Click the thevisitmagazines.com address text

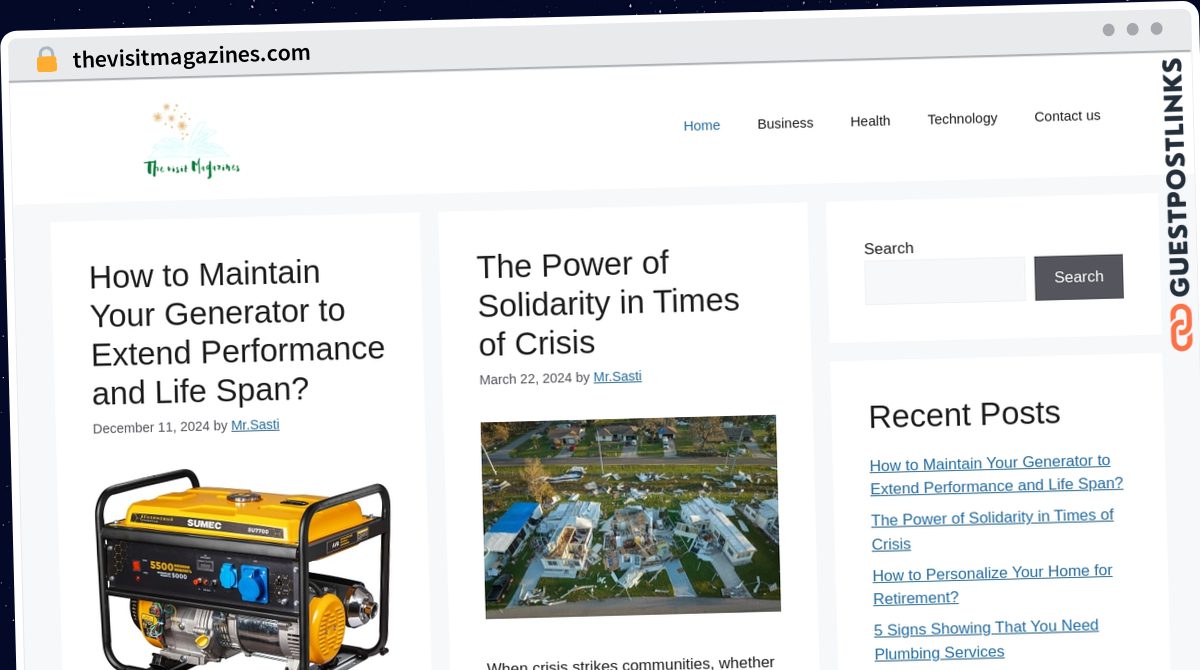tap(191, 56)
